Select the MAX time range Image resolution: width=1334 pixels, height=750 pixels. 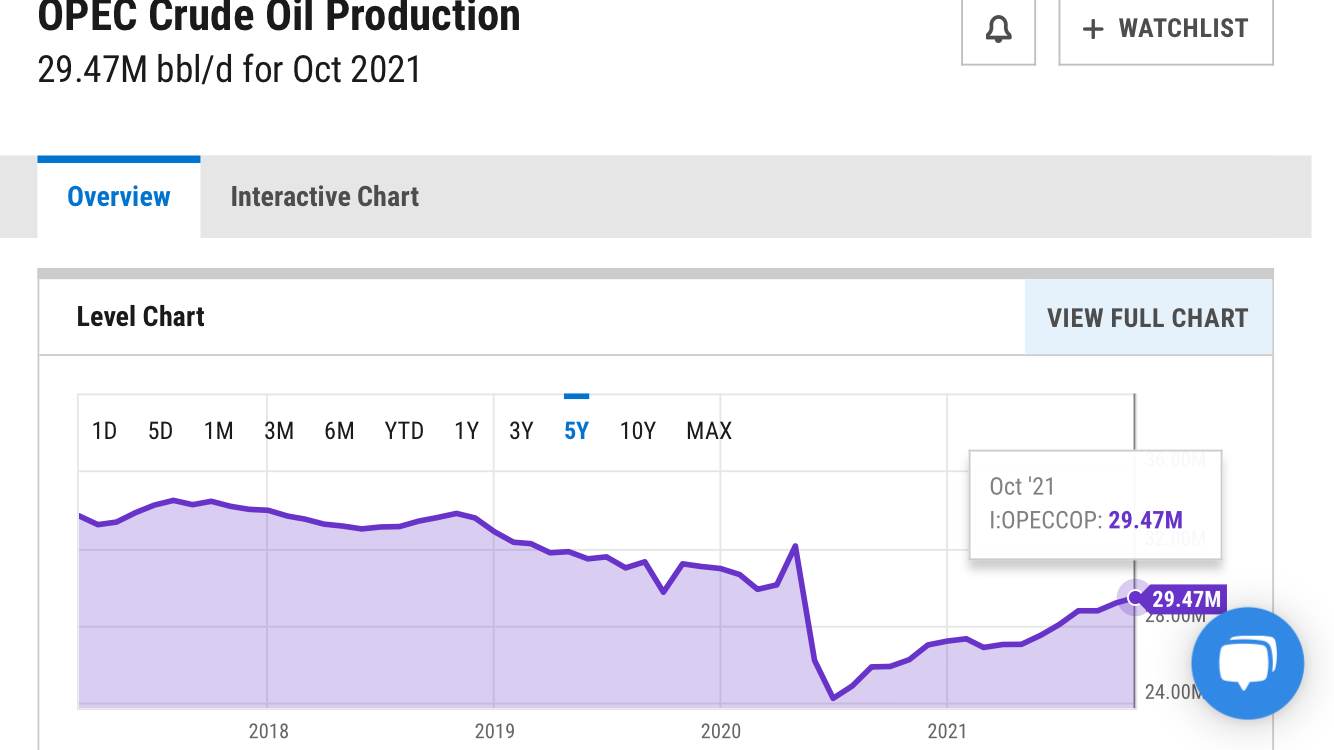tap(709, 431)
